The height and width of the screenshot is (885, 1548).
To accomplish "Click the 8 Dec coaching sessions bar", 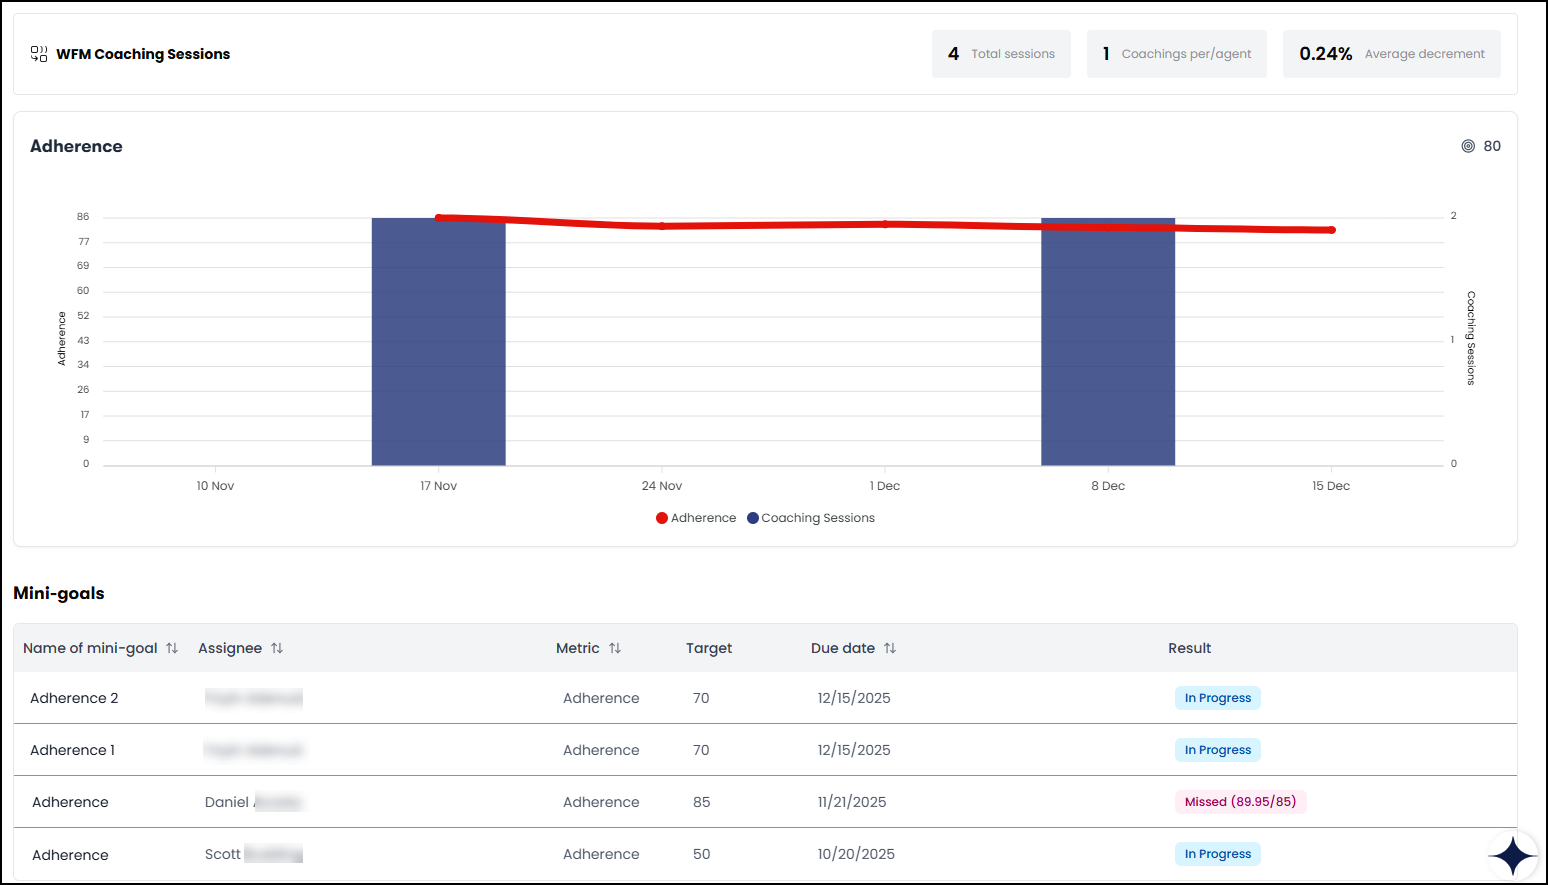I will pyautogui.click(x=1108, y=342).
